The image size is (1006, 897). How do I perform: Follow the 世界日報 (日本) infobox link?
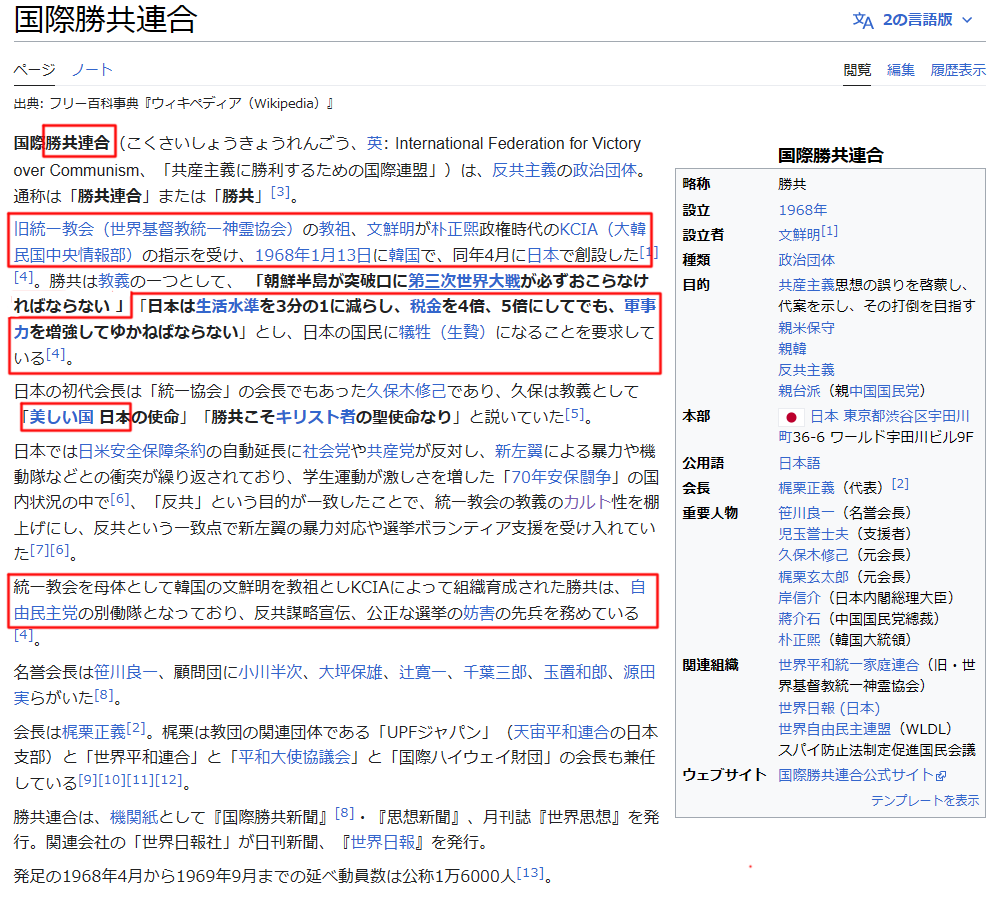[x=829, y=708]
